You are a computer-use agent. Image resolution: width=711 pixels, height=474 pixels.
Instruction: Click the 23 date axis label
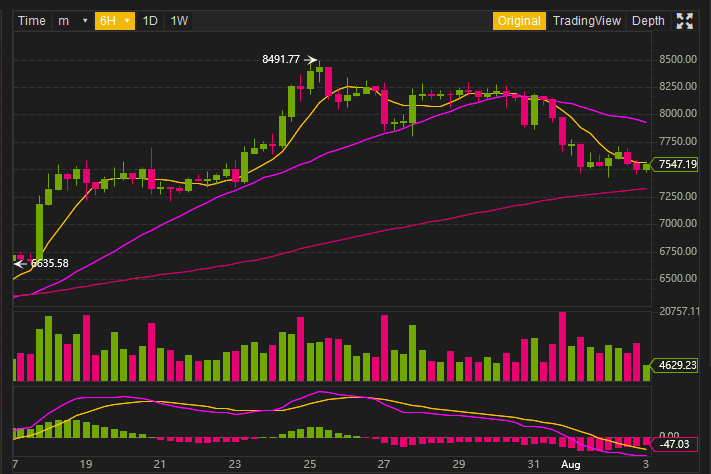pos(234,464)
